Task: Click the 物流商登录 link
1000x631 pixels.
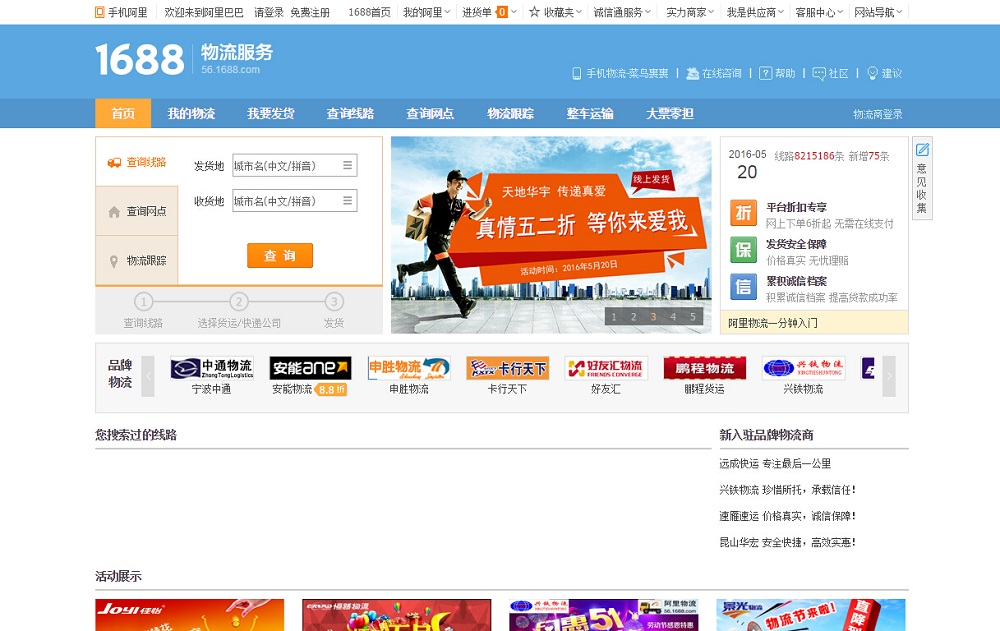Action: [878, 114]
